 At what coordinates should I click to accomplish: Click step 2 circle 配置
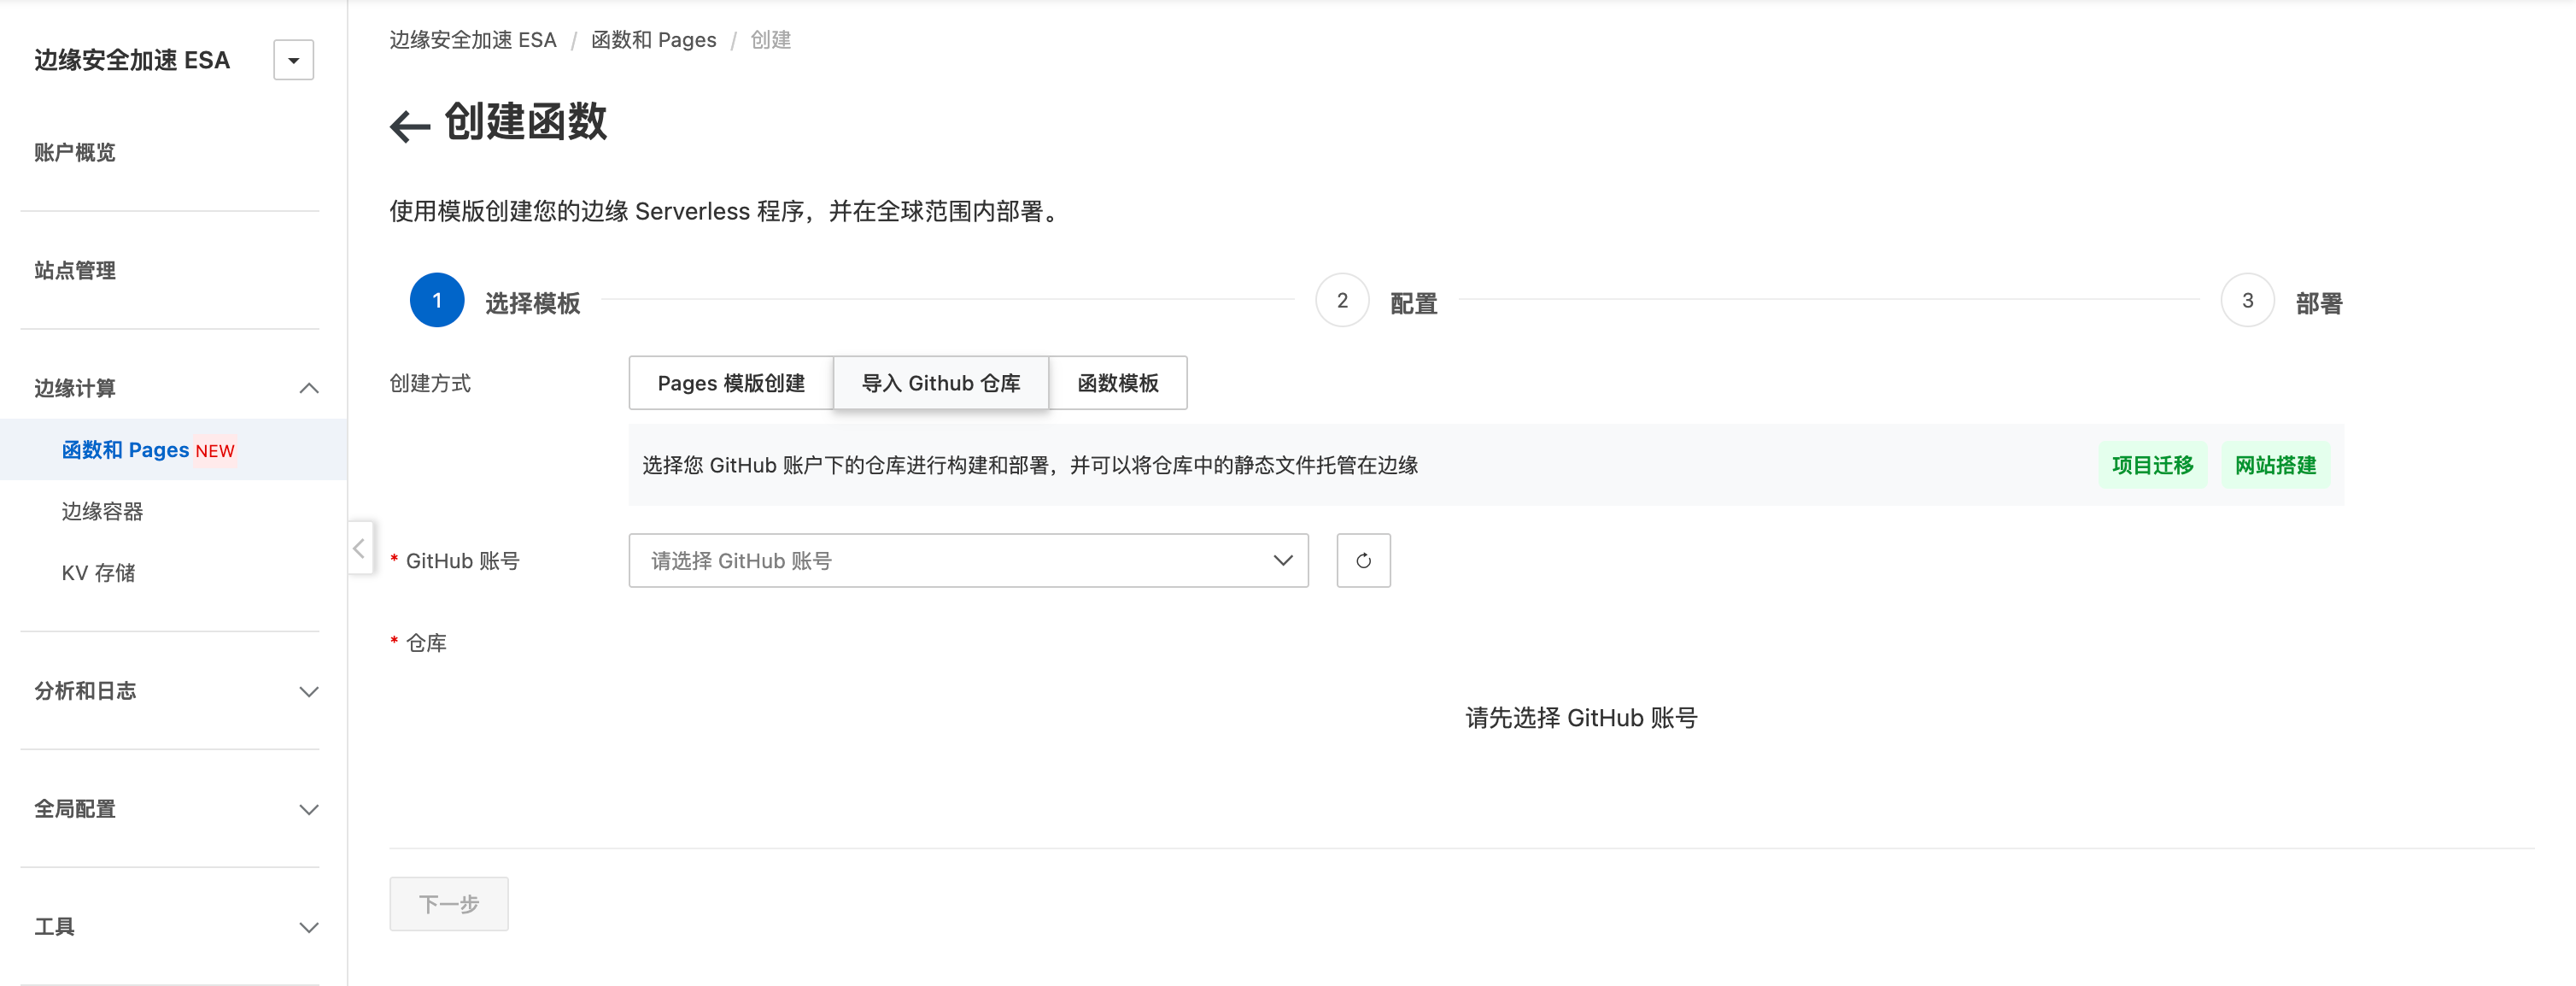pos(1342,300)
